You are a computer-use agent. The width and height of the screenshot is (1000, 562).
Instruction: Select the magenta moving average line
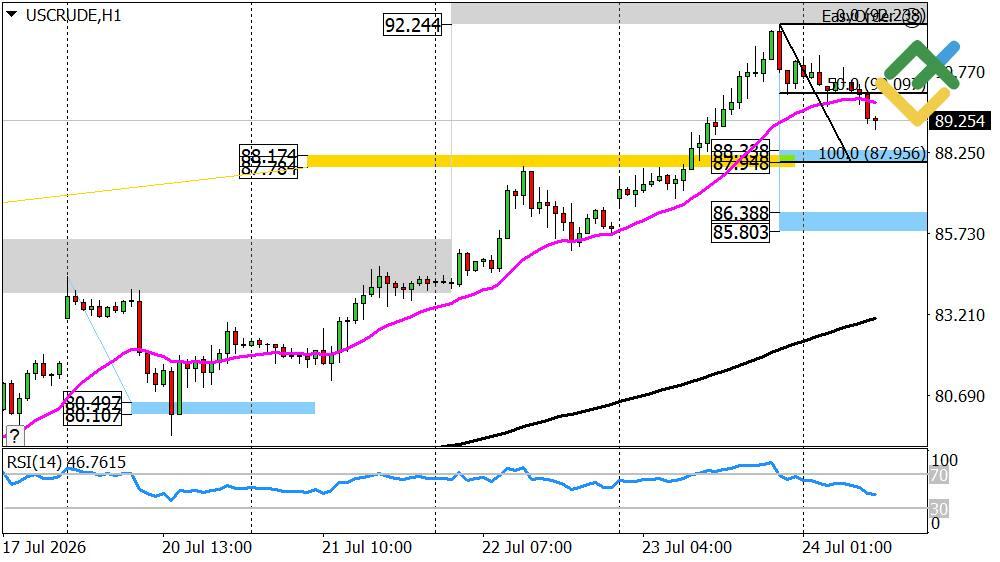click(x=446, y=305)
